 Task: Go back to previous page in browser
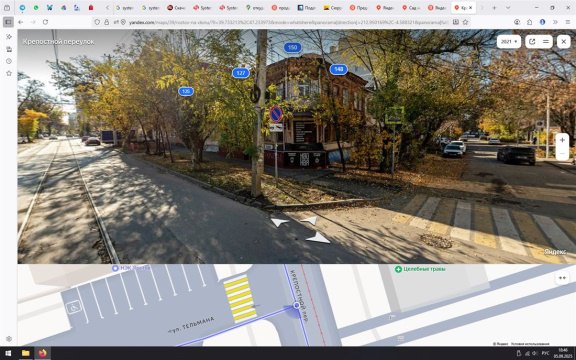tap(21, 22)
